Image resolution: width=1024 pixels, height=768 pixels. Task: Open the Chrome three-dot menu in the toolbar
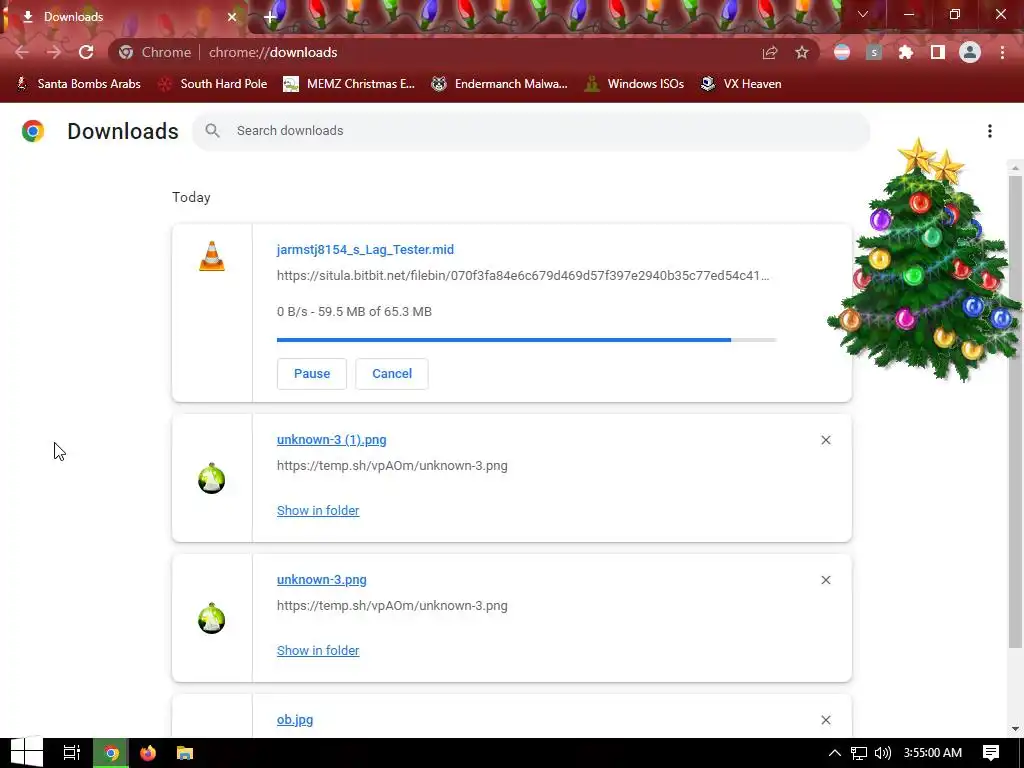tap(1002, 52)
